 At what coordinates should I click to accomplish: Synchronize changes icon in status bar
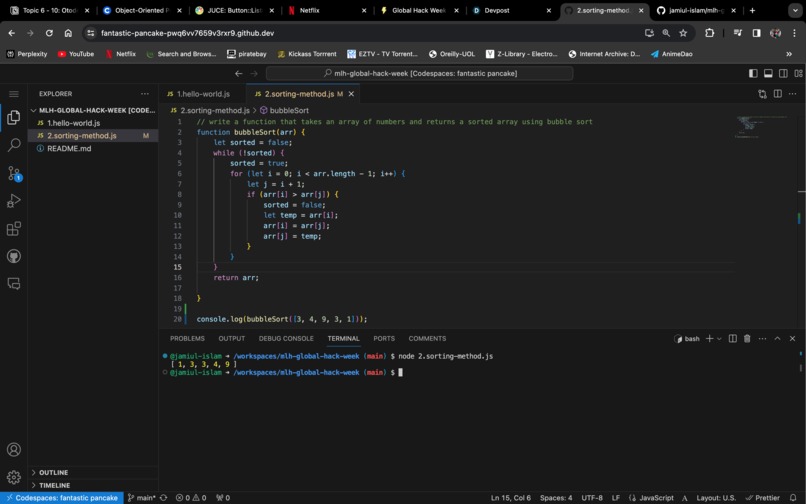point(163,497)
